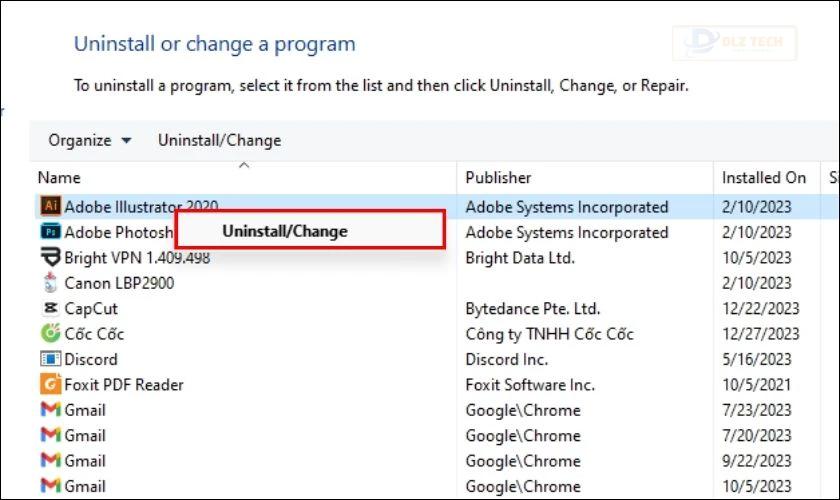Click the Foxit PDF Reader icon

[50, 384]
